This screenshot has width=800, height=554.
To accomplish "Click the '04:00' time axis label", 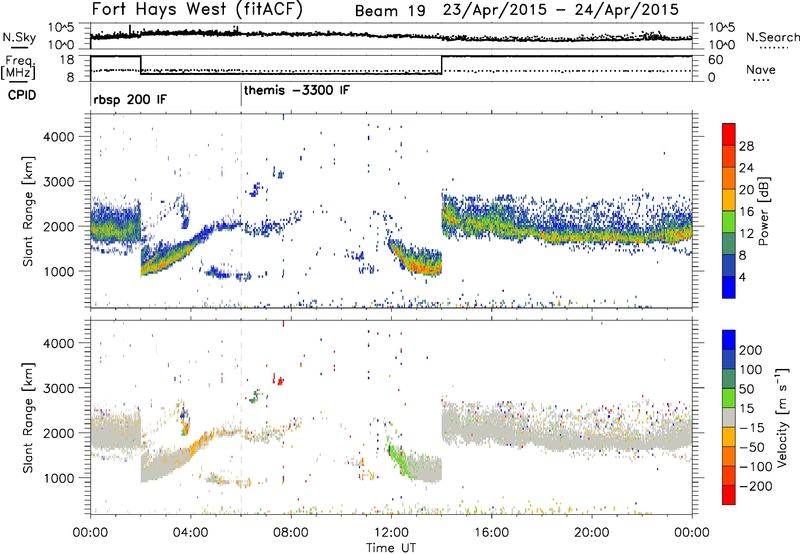I will (x=191, y=533).
